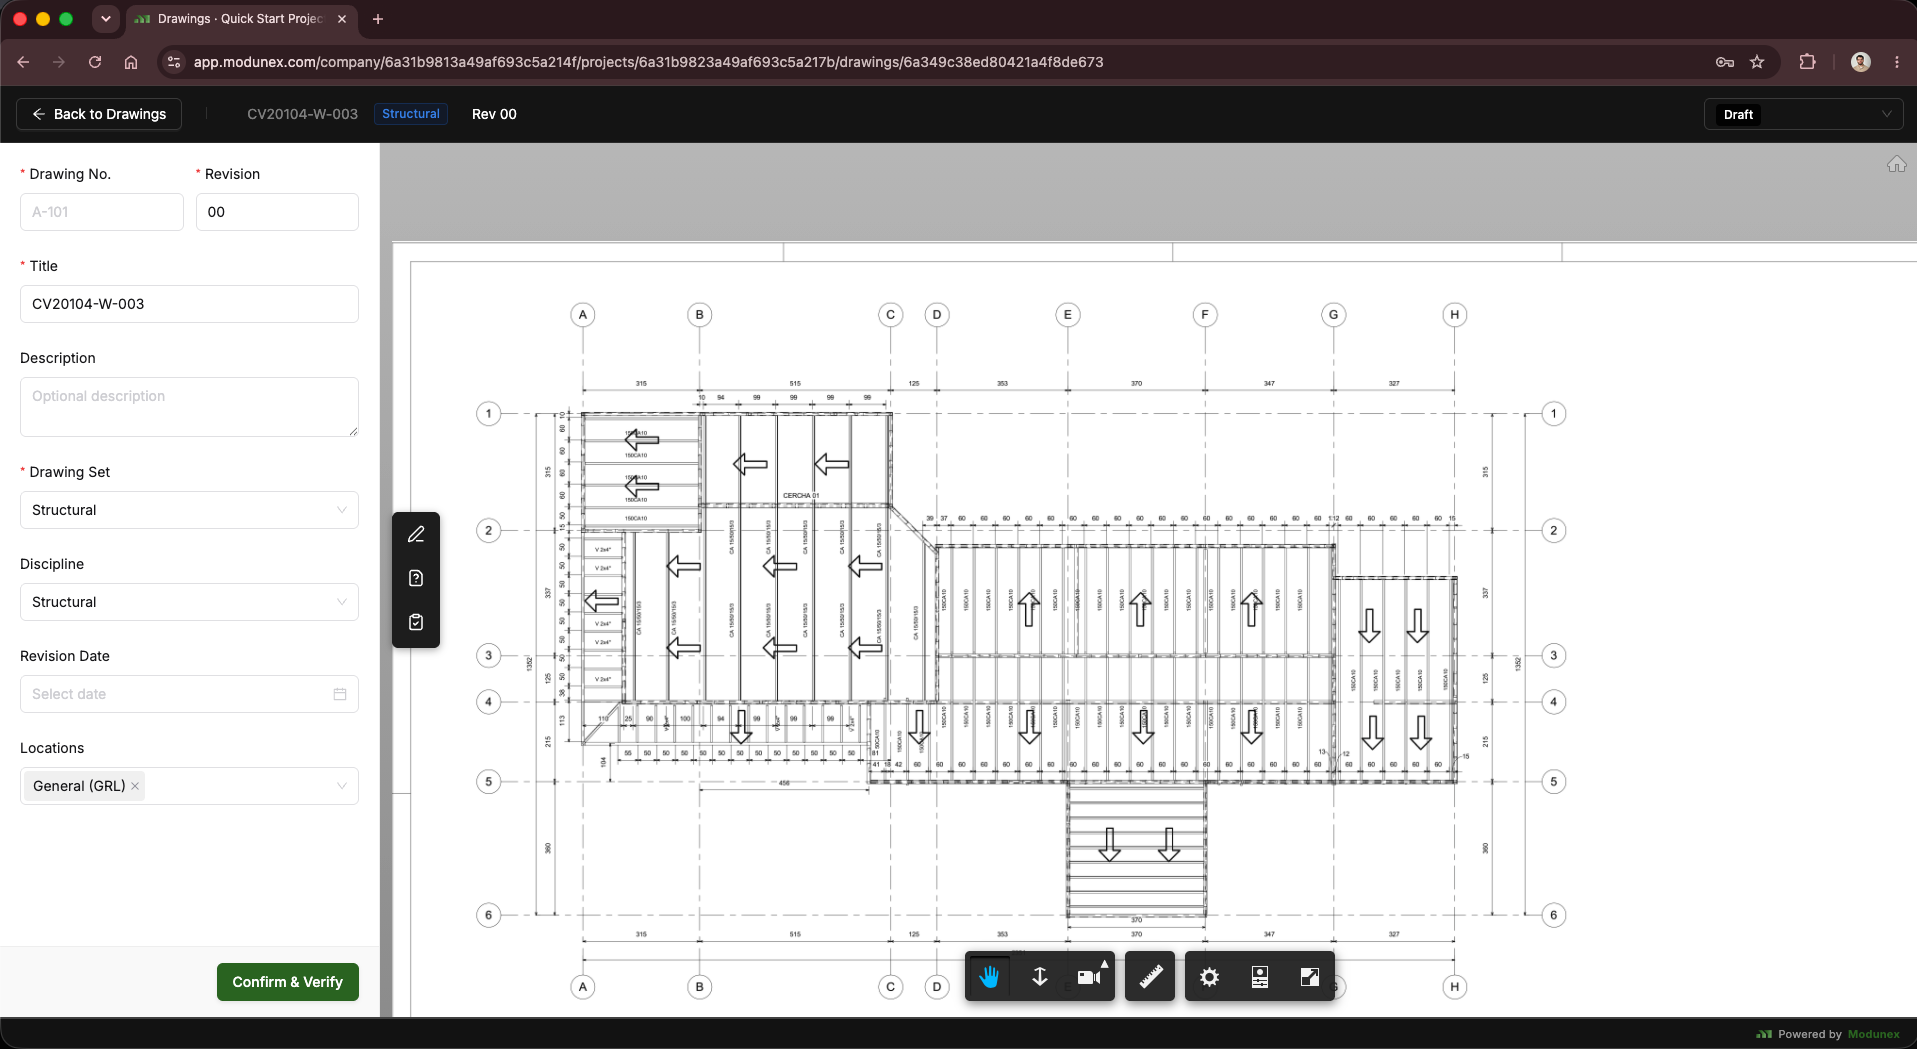Click the viewer Home view icon

pos(1896,164)
